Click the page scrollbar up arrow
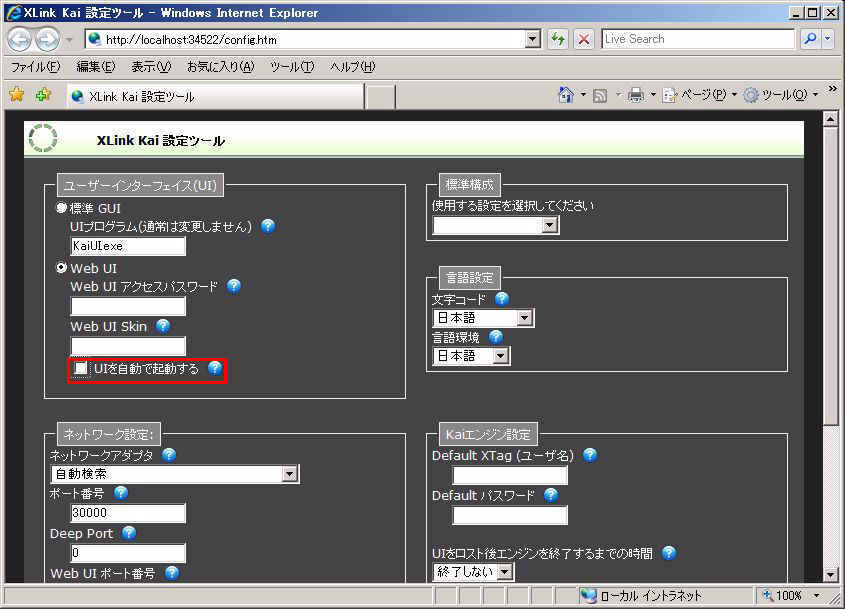 [830, 118]
